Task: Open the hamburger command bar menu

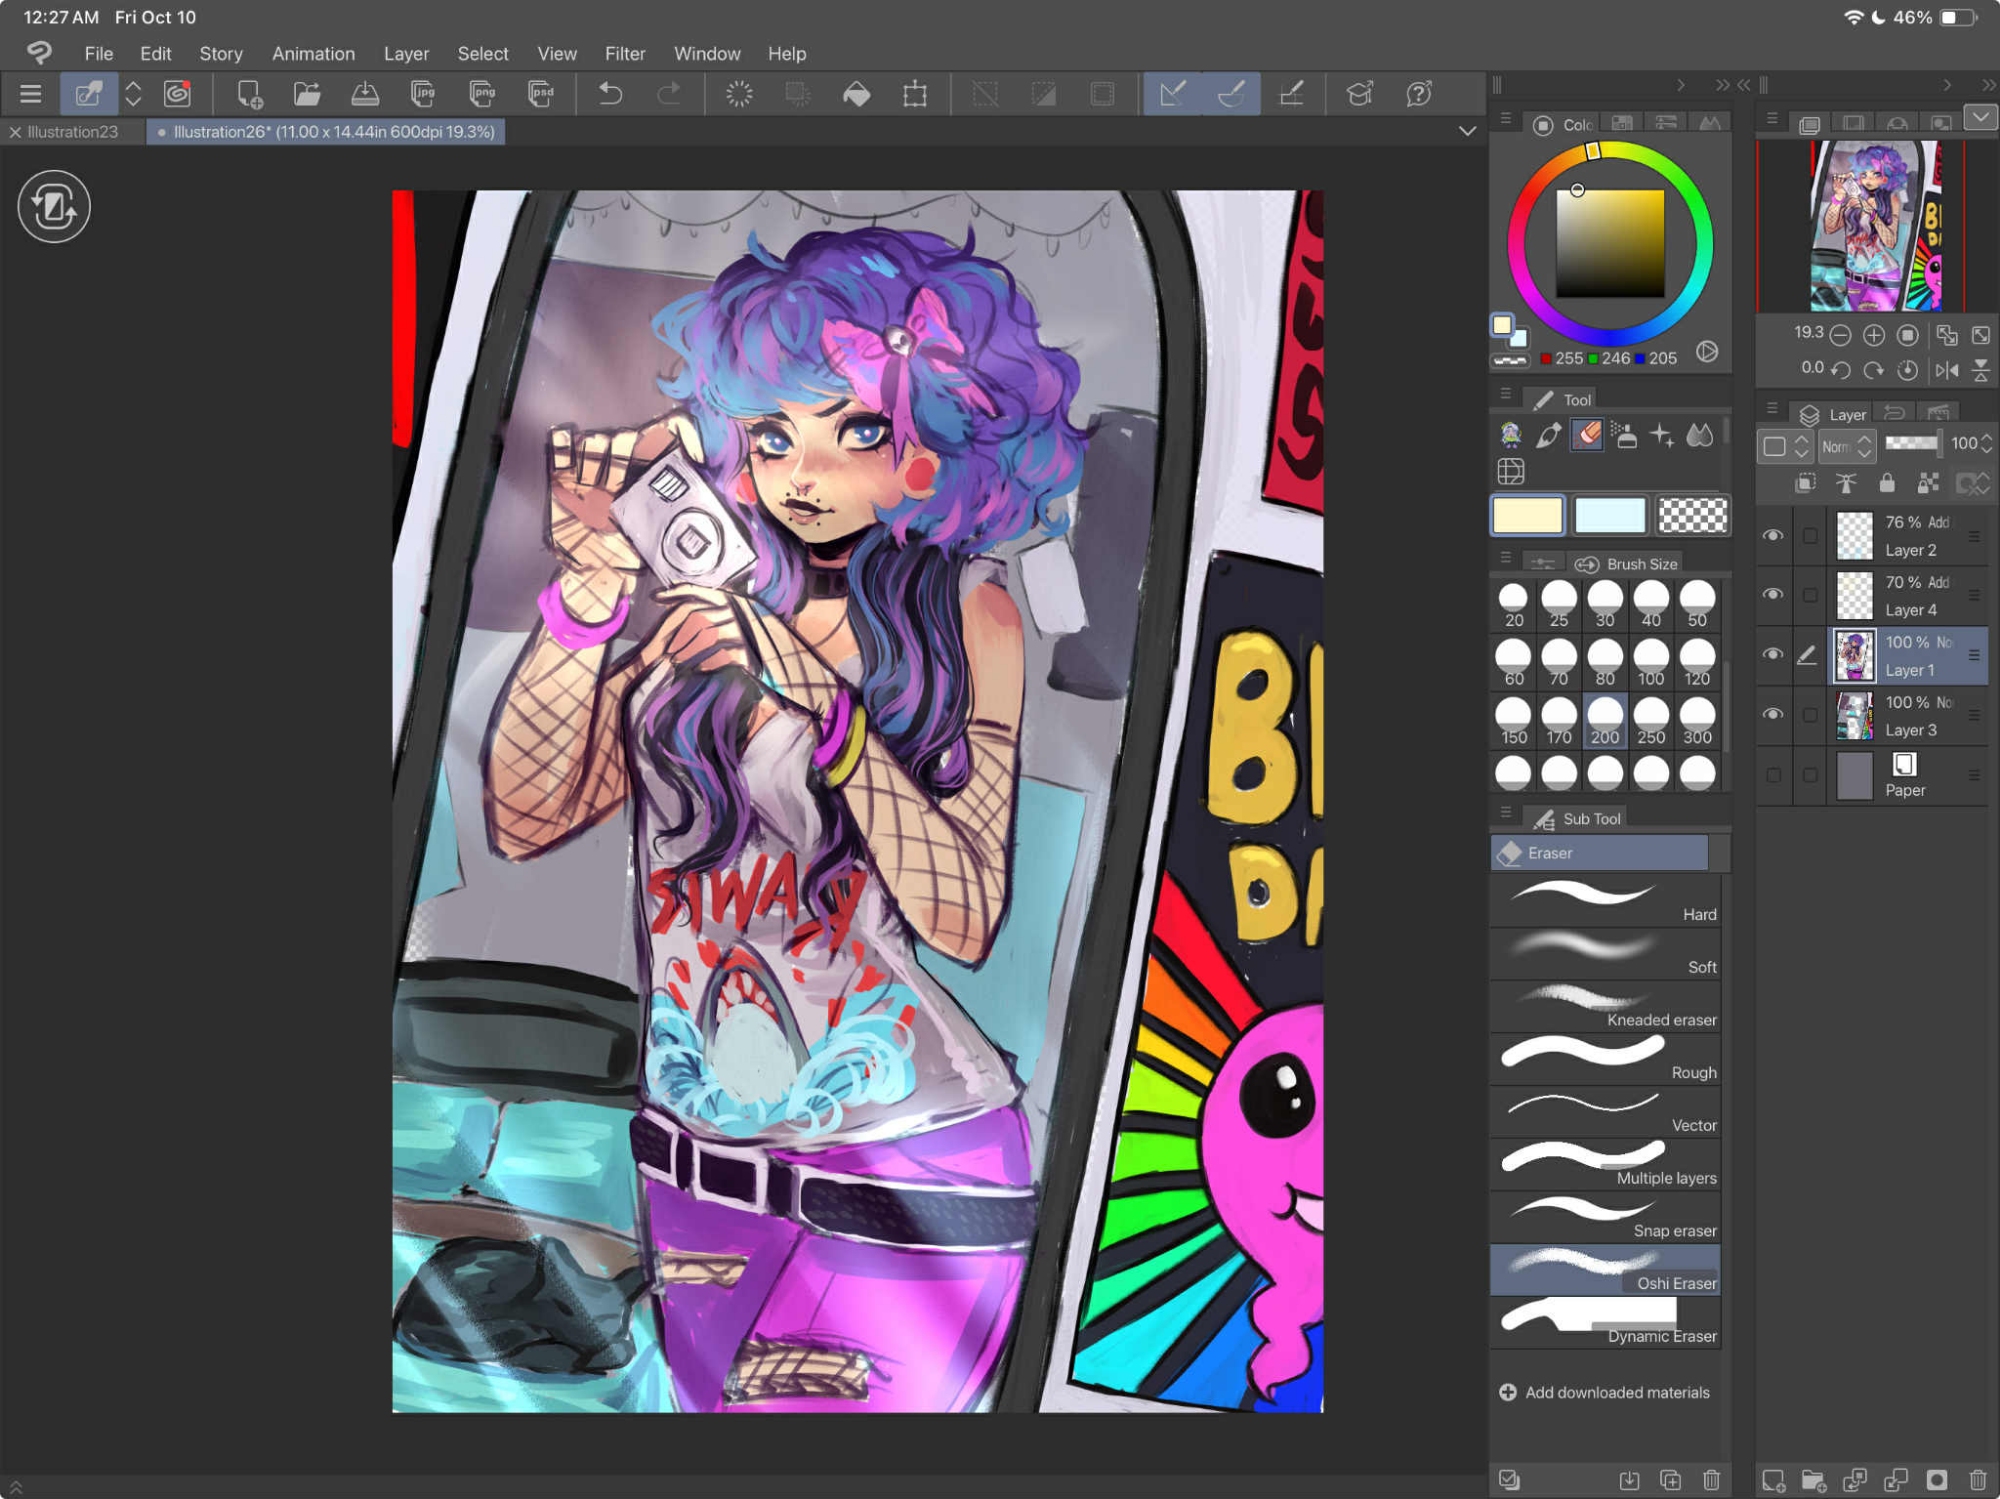Action: tap(30, 94)
